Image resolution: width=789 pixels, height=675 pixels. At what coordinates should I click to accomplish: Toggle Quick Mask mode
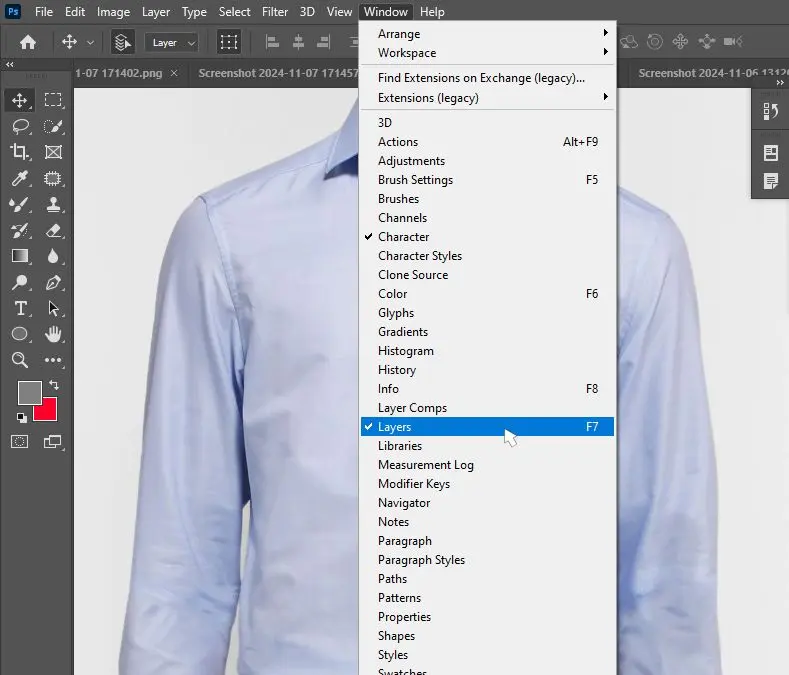point(19,441)
